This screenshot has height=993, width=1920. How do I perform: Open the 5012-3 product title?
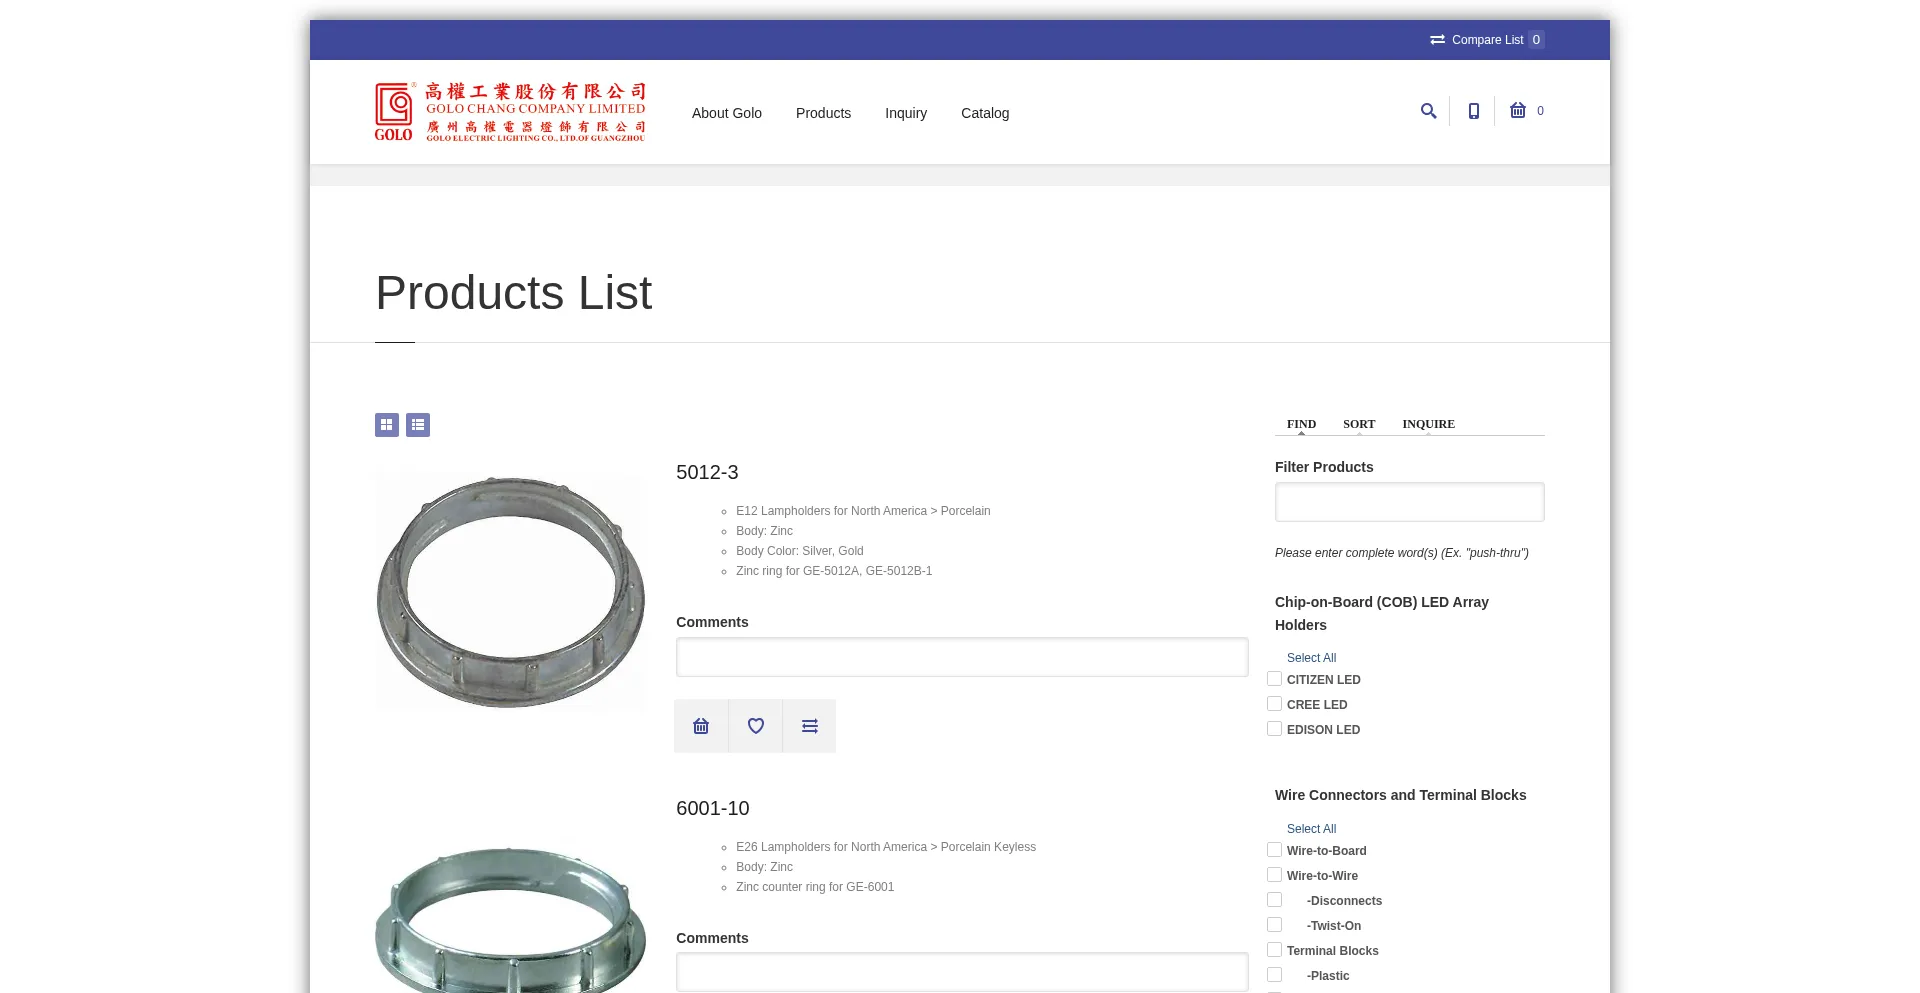tap(707, 472)
